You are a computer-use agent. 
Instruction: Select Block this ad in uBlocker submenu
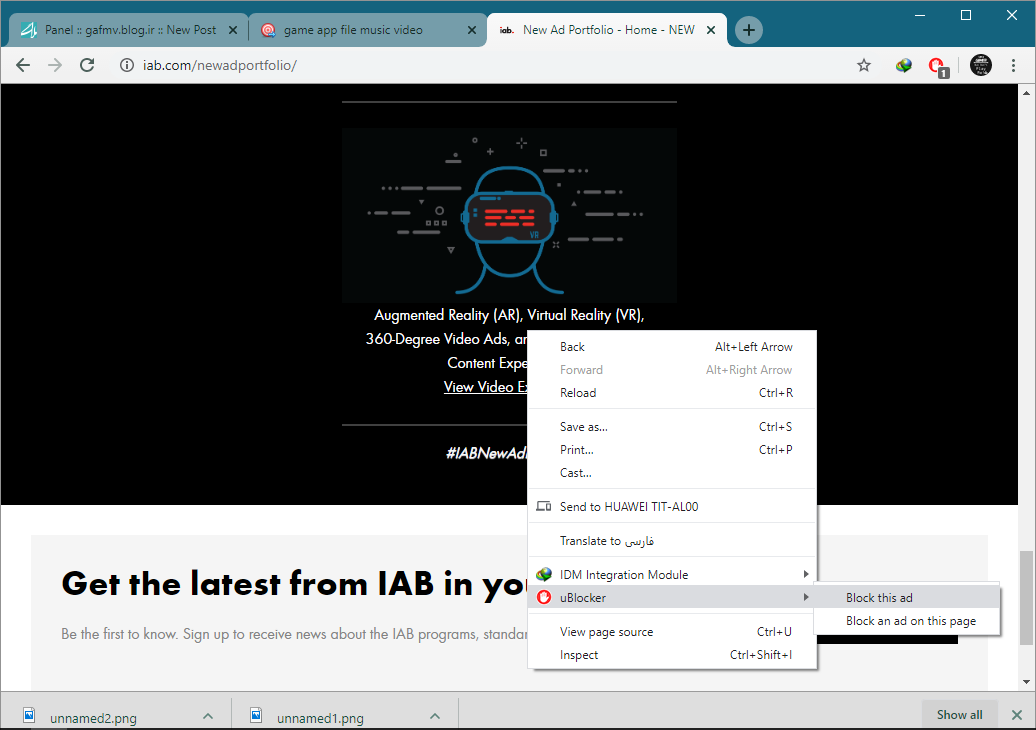click(x=906, y=598)
